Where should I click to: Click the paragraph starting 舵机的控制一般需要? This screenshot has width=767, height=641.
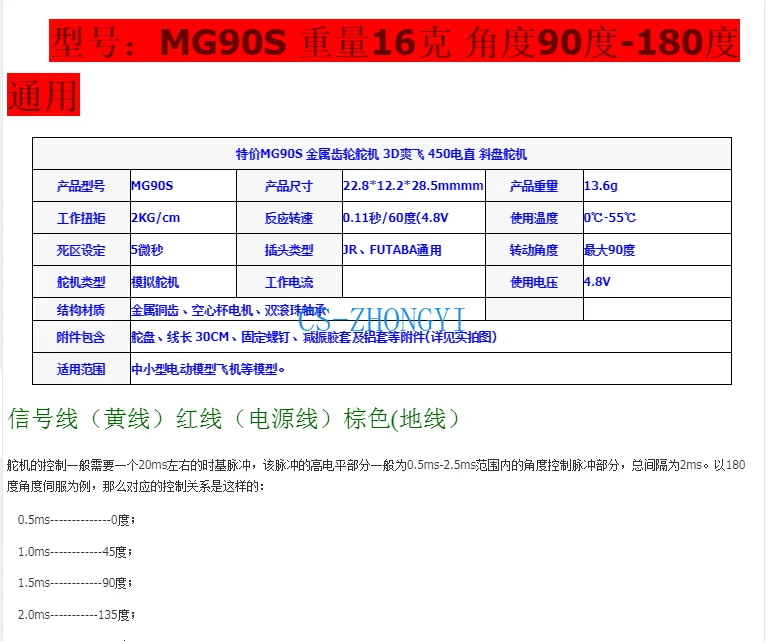tap(376, 476)
